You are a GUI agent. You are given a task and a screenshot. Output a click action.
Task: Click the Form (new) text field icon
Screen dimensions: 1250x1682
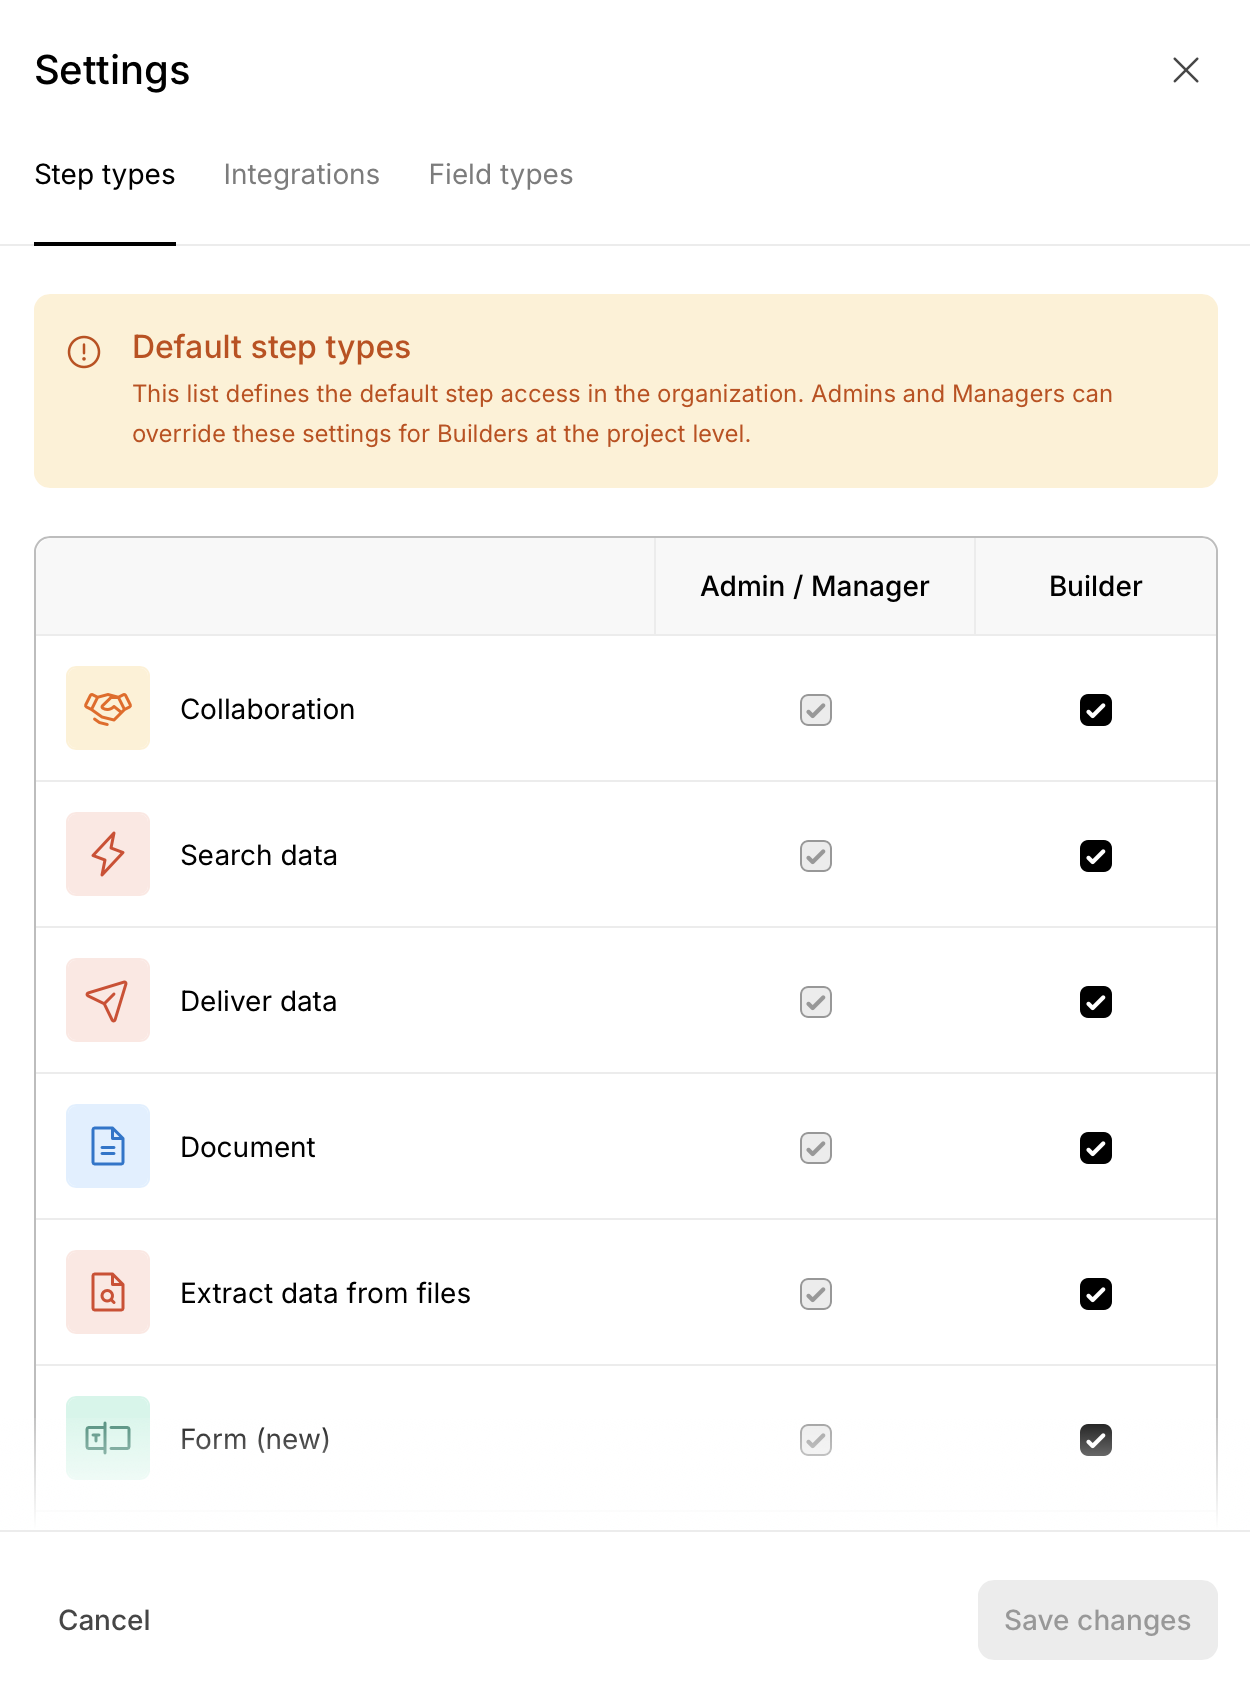108,1438
